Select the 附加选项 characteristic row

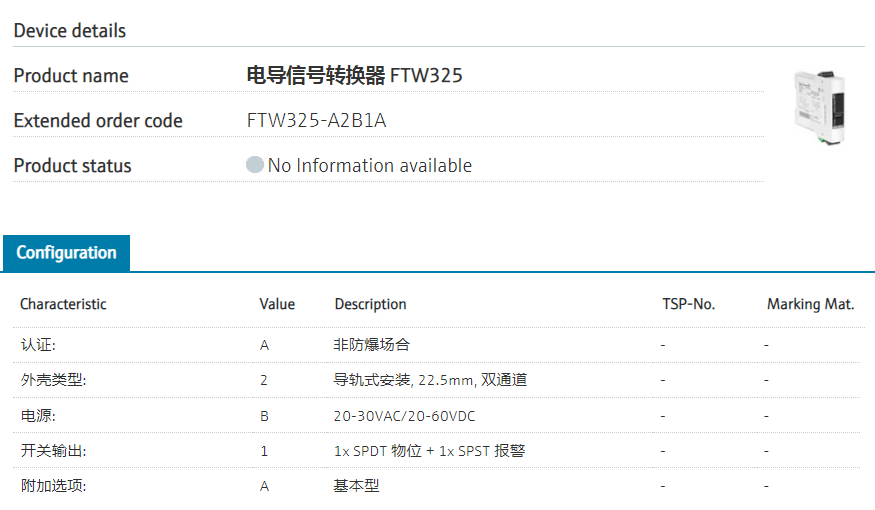(46, 486)
